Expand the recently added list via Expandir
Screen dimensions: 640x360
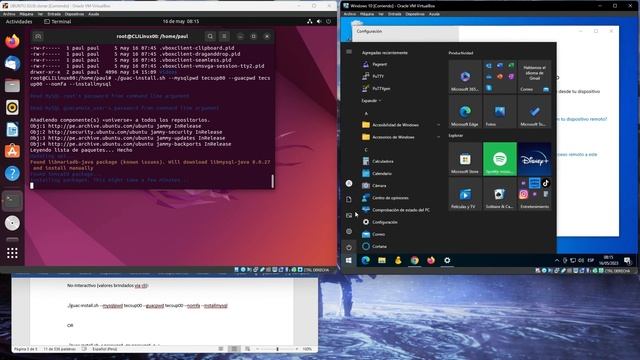pyautogui.click(x=371, y=100)
